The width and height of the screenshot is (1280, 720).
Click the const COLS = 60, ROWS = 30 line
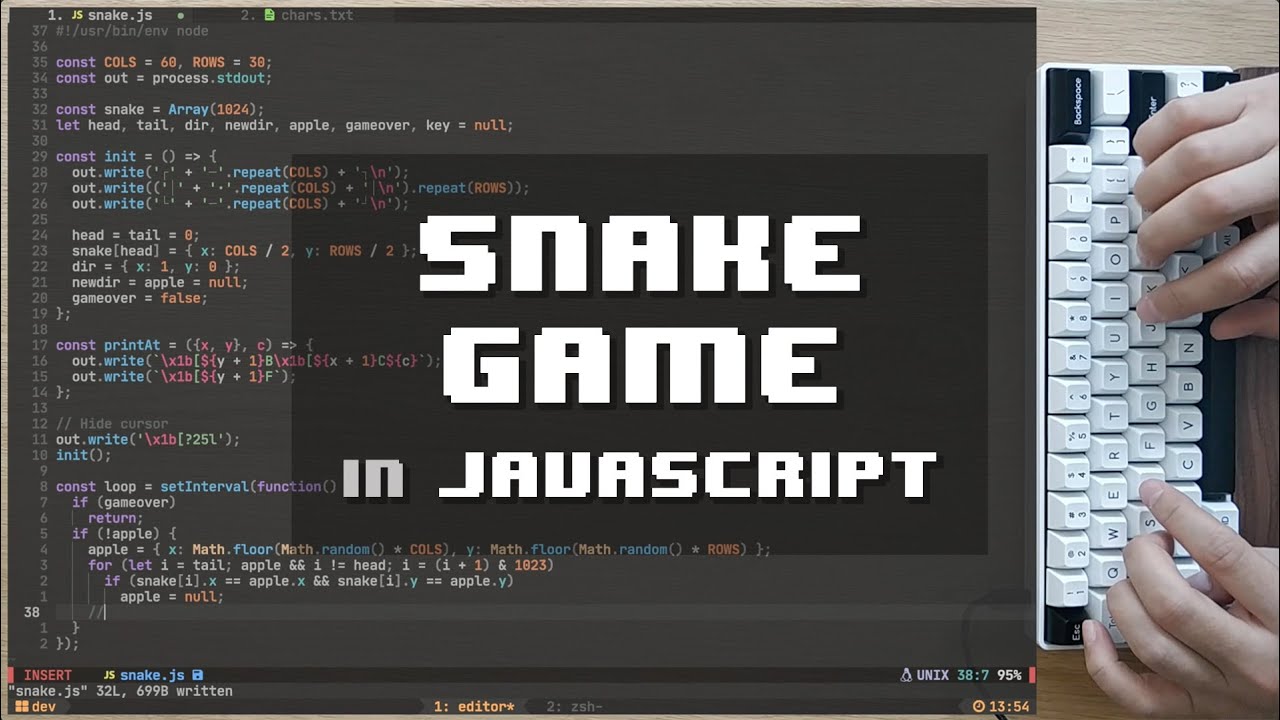[164, 62]
